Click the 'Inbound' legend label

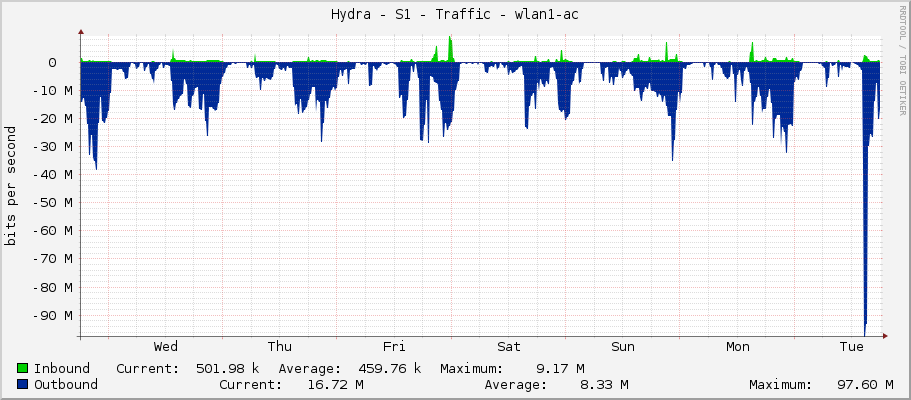(62, 368)
